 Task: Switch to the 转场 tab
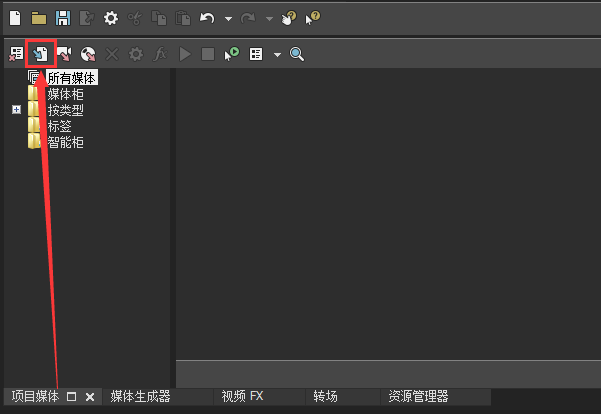pos(325,396)
